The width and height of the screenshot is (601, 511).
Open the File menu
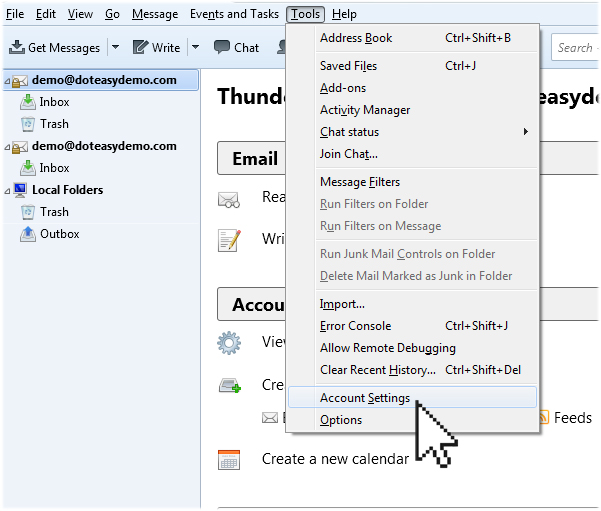[x=15, y=14]
